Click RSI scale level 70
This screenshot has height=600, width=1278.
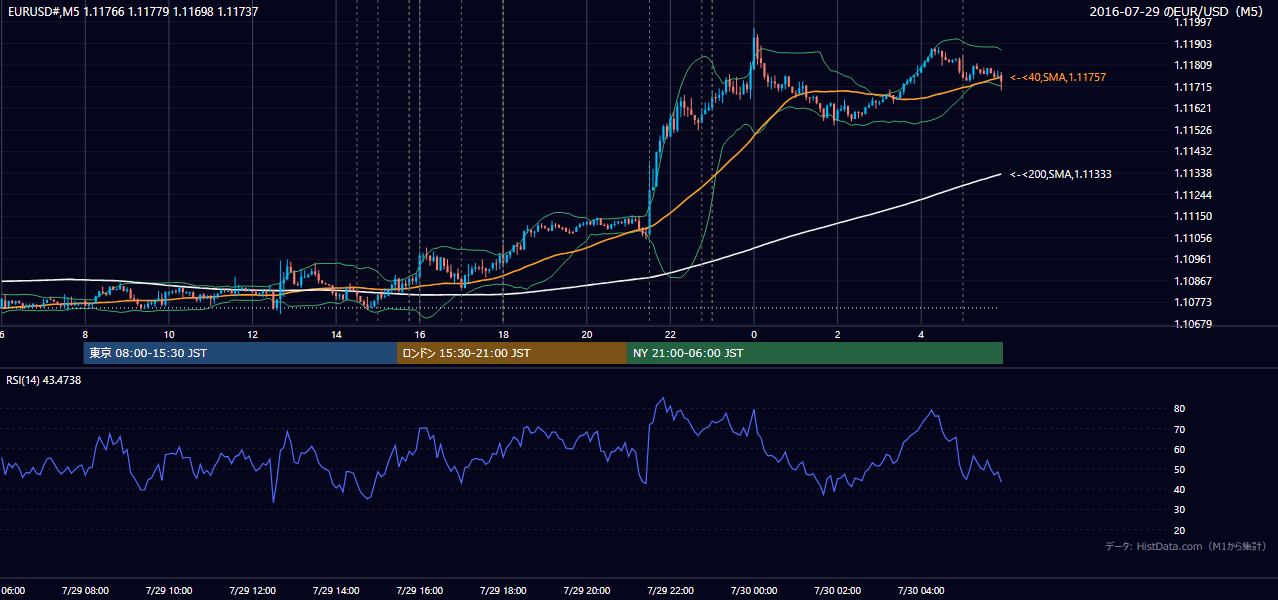tap(1179, 429)
